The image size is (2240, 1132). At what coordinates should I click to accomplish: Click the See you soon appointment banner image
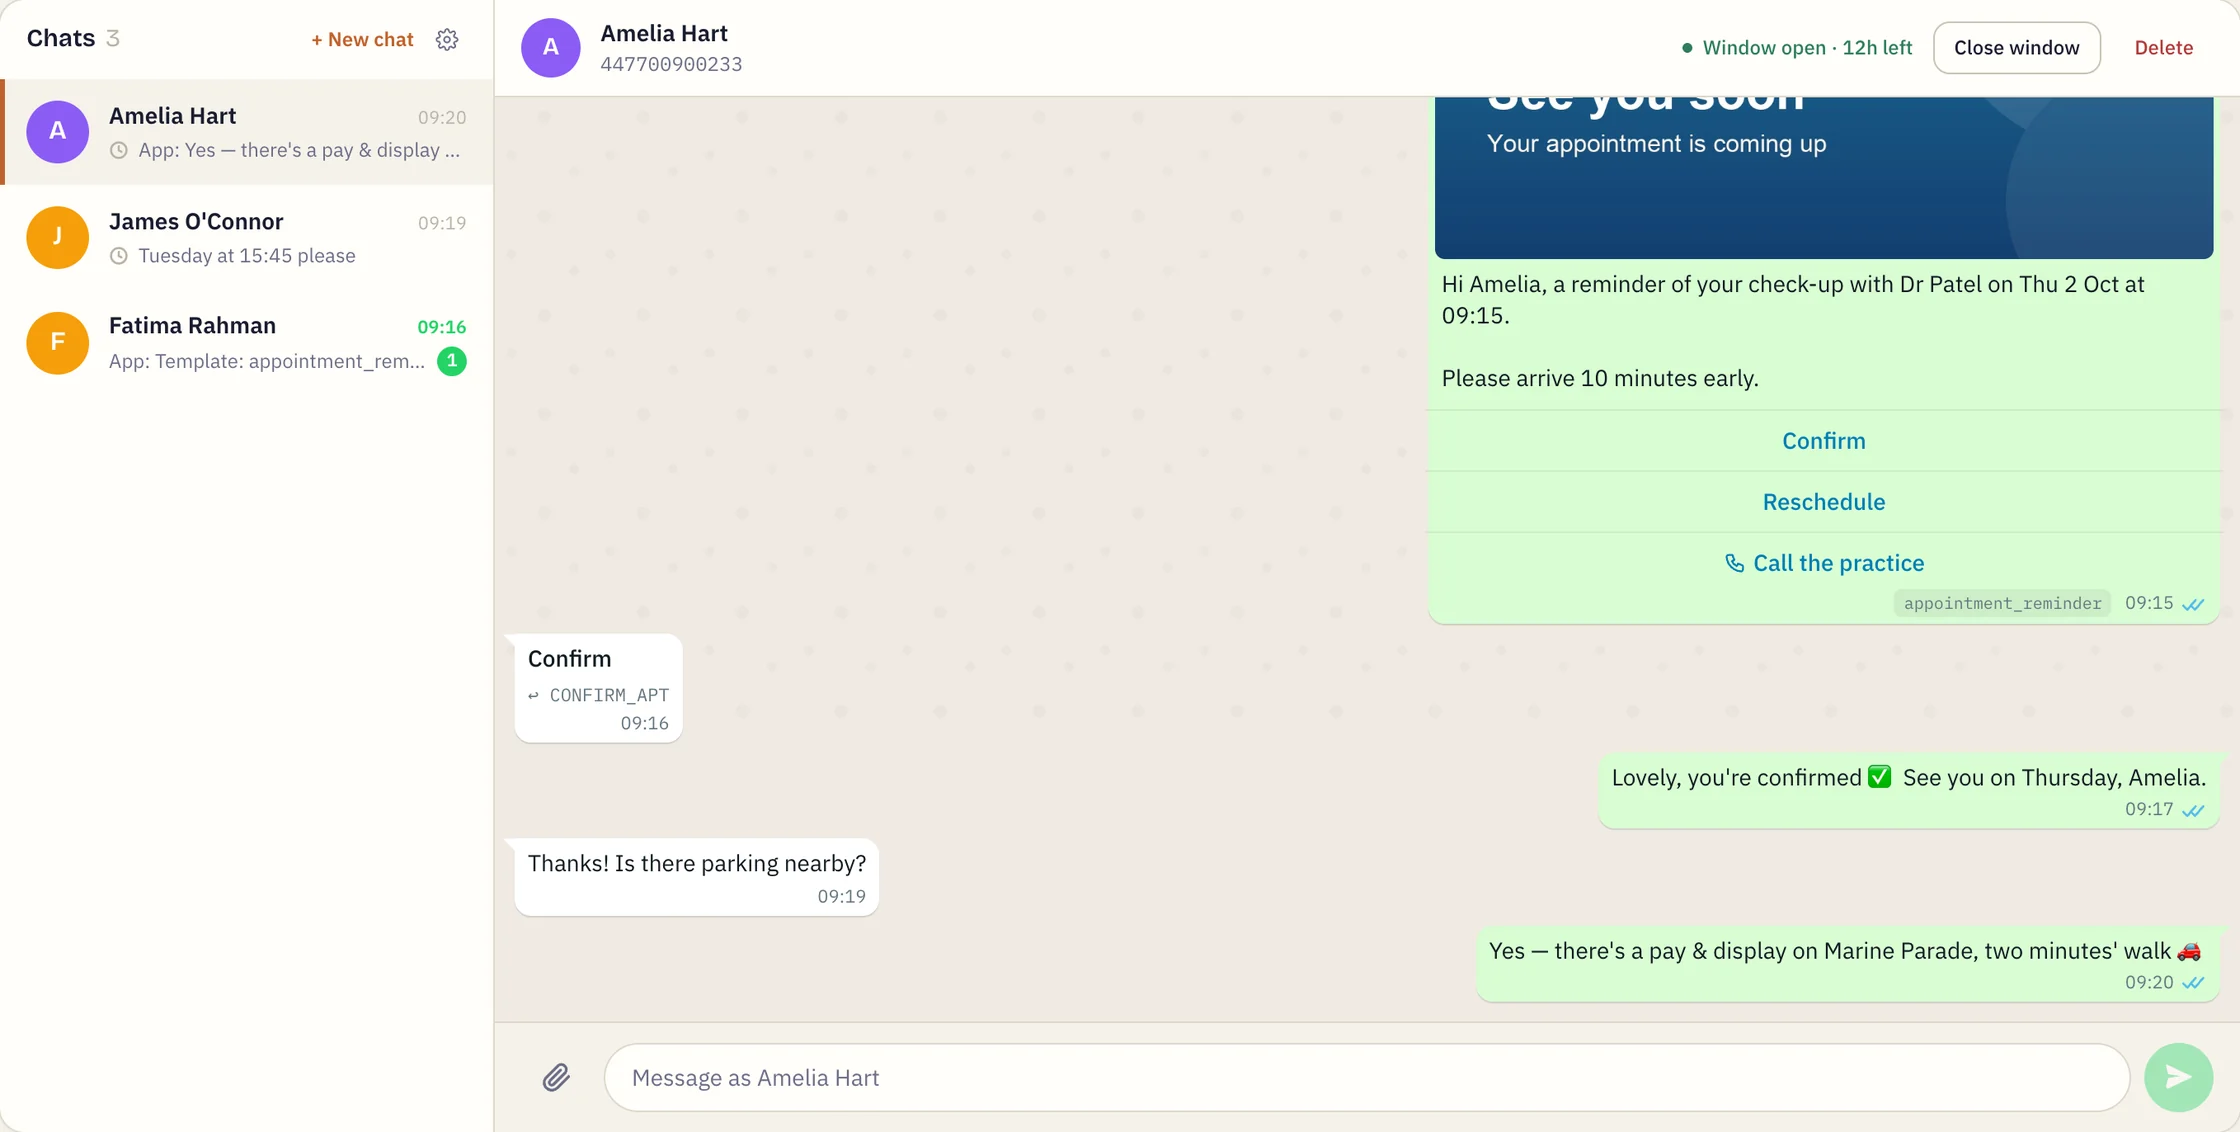point(1823,177)
